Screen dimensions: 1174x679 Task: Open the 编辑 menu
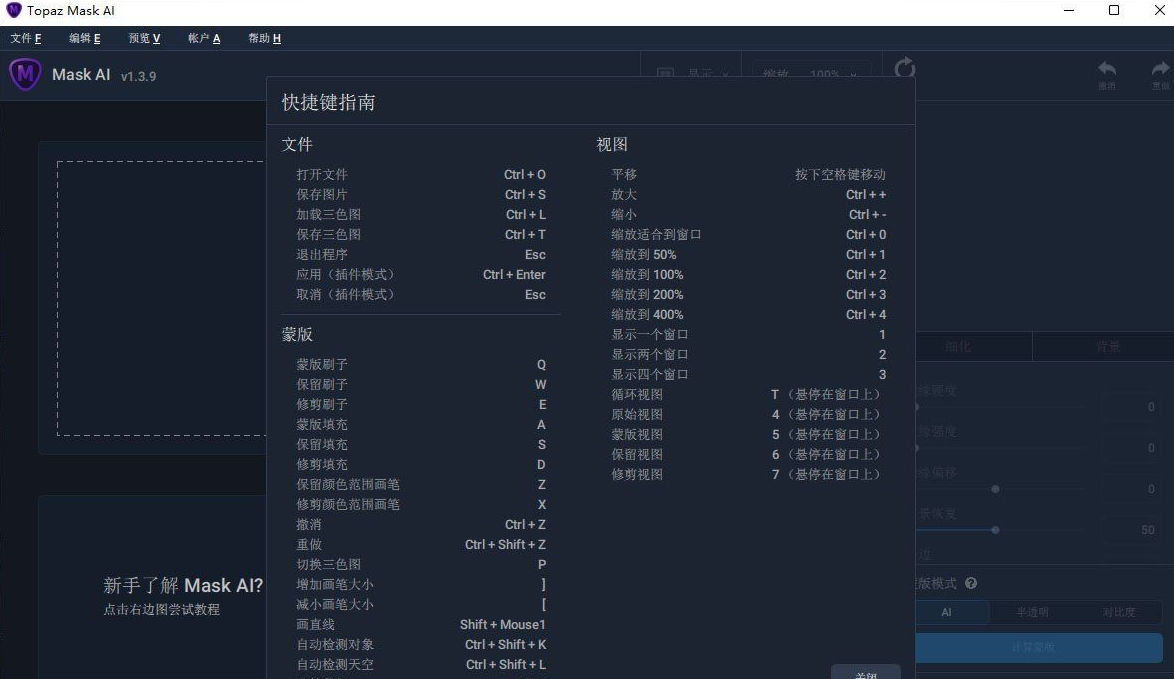(x=85, y=38)
